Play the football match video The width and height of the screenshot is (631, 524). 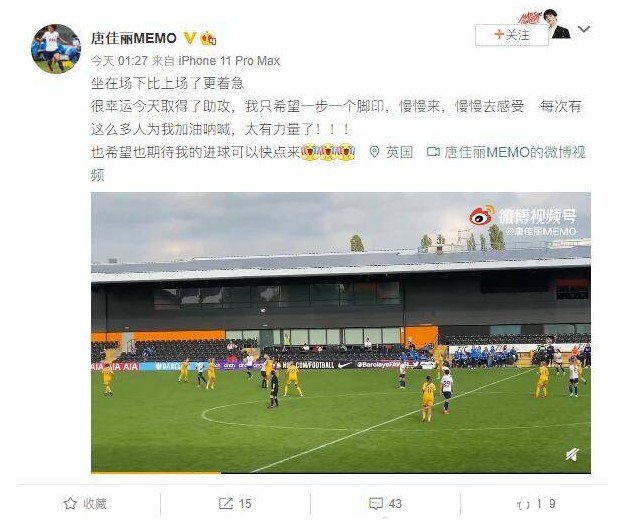[341, 332]
